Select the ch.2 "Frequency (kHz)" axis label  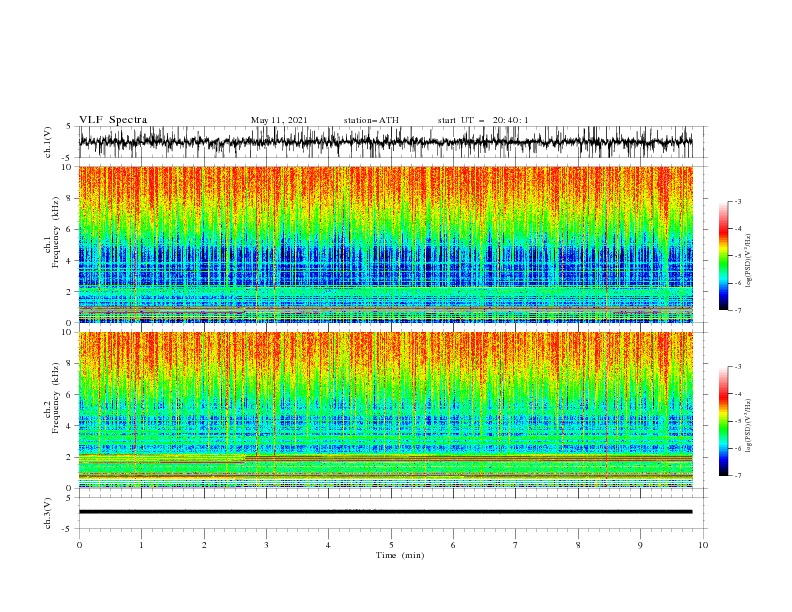[56, 398]
